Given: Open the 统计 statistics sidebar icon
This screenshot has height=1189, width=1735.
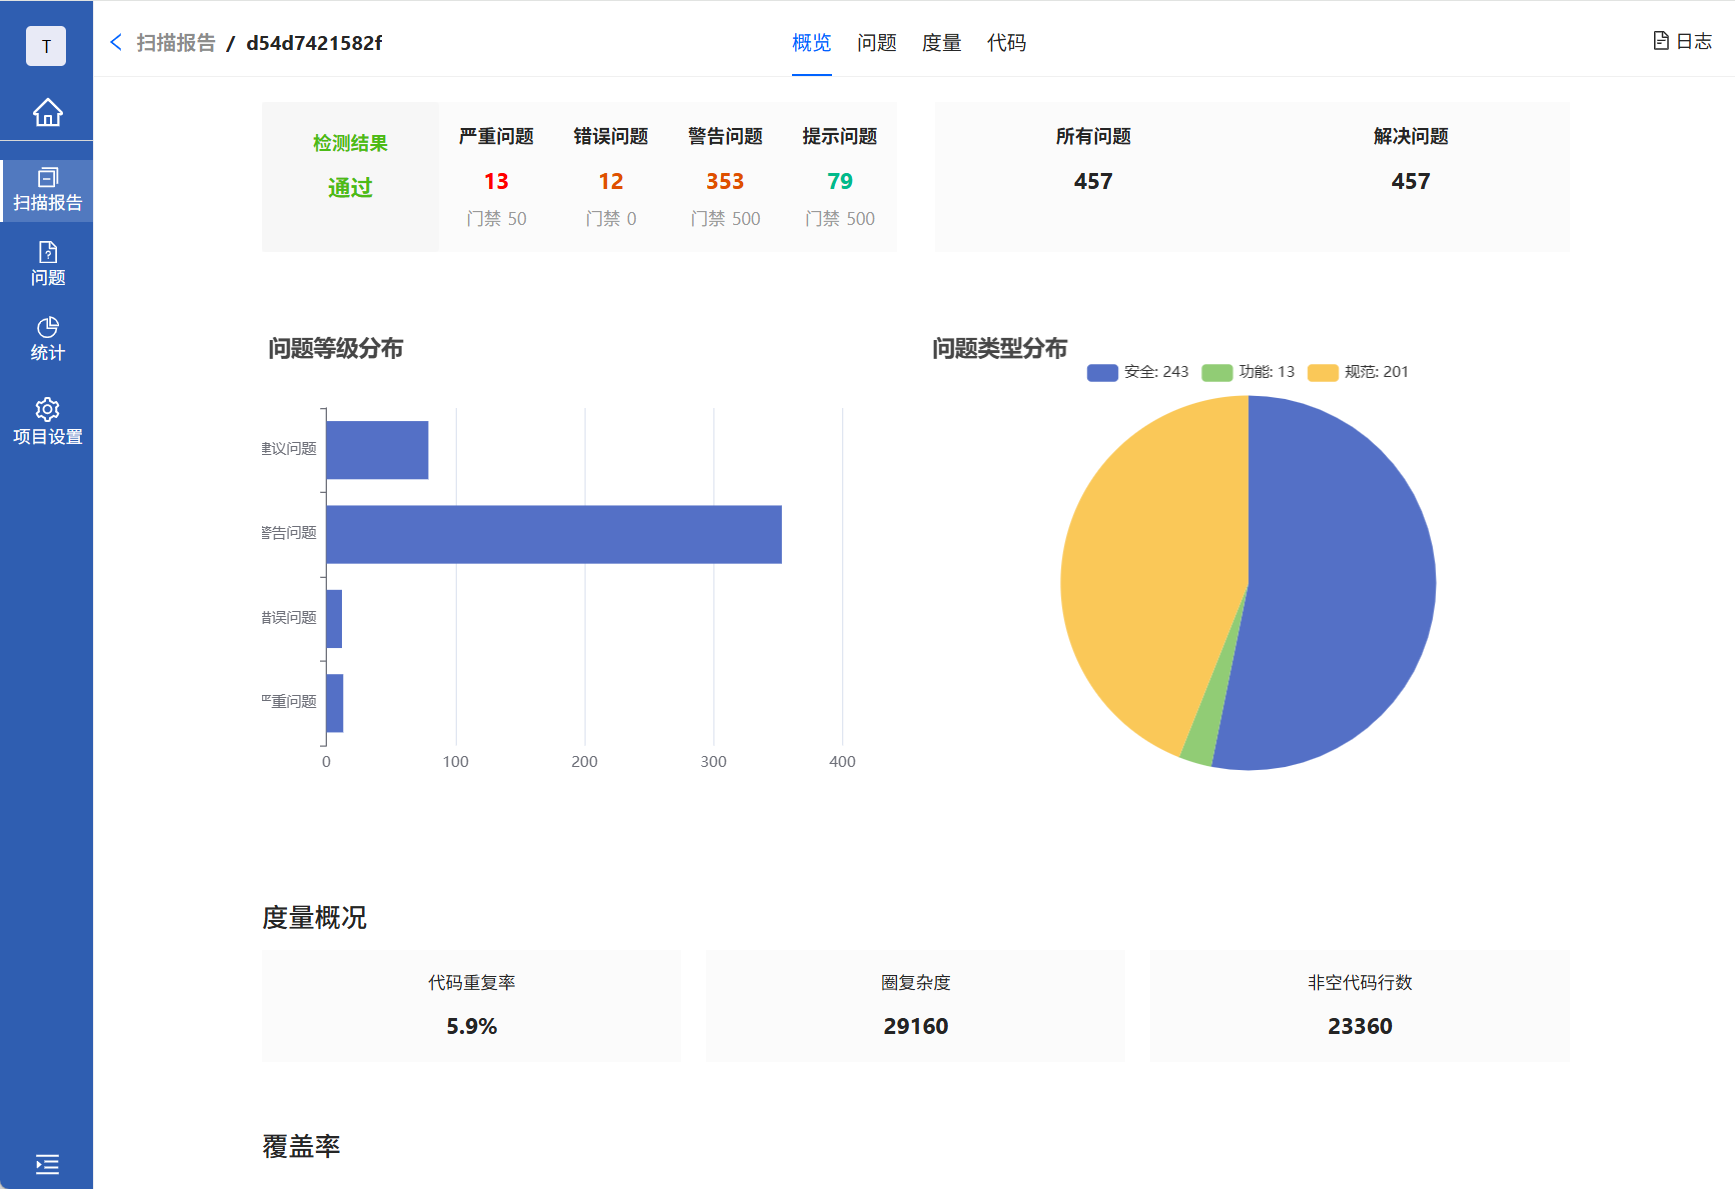Looking at the screenshot, I should [47, 339].
